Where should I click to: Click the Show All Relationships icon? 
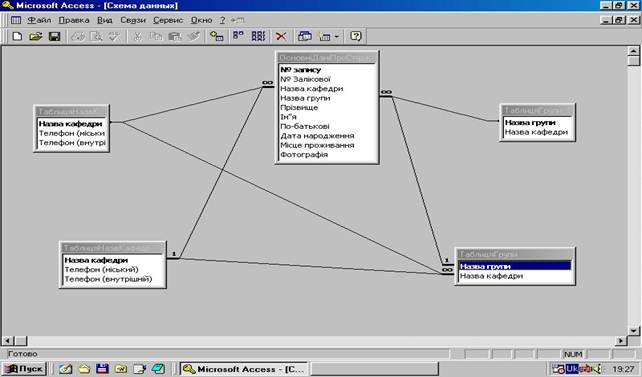click(x=258, y=36)
